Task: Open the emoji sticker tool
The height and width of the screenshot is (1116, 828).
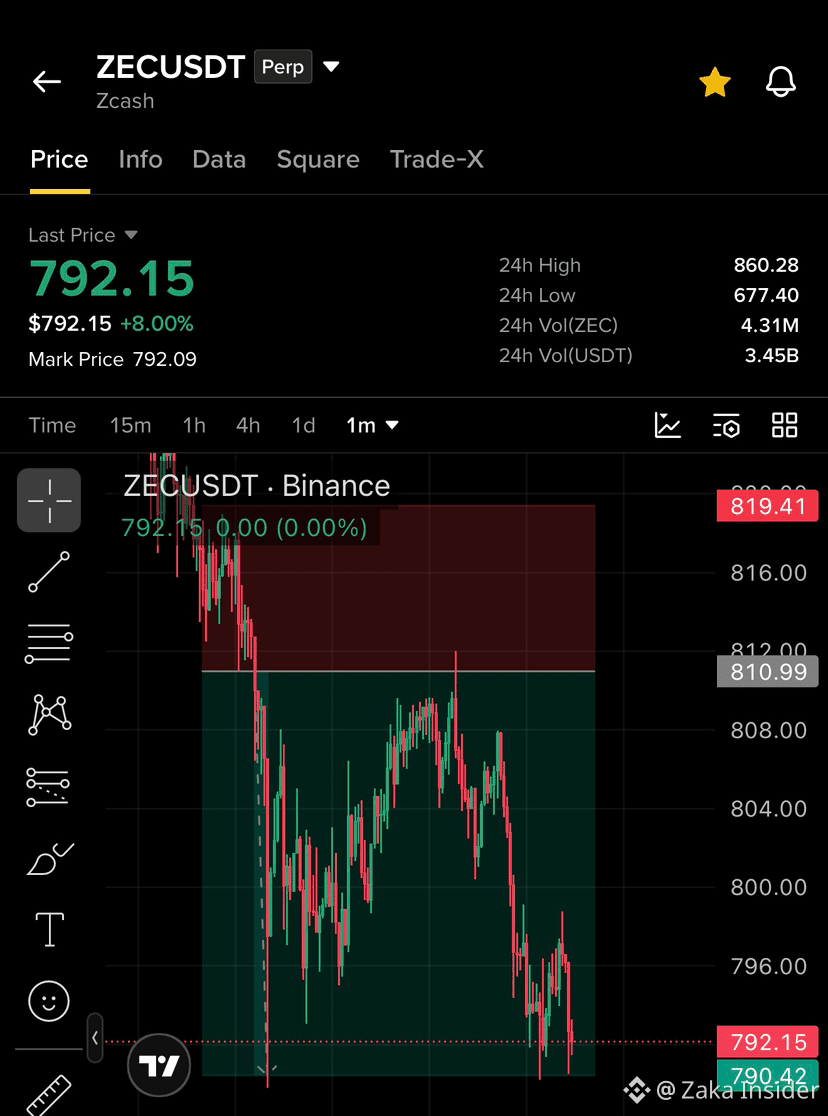Action: 48,1001
